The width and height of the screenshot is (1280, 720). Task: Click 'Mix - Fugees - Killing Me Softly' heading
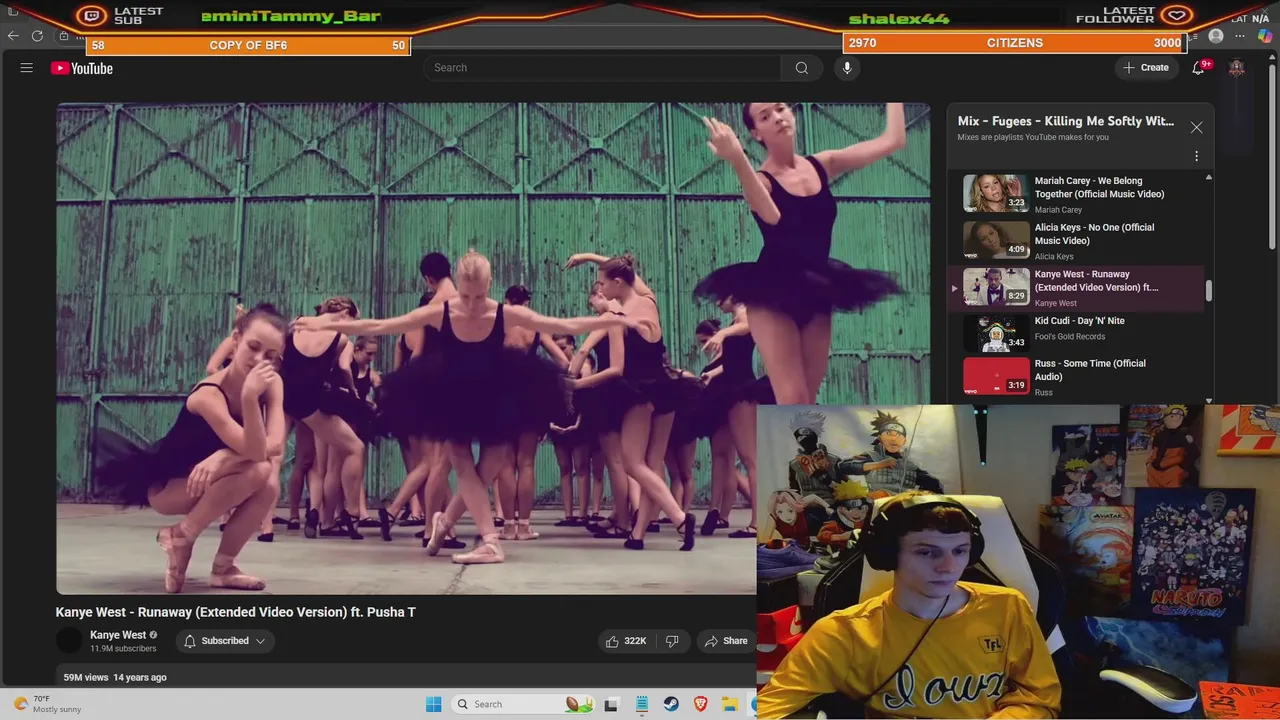click(1066, 121)
